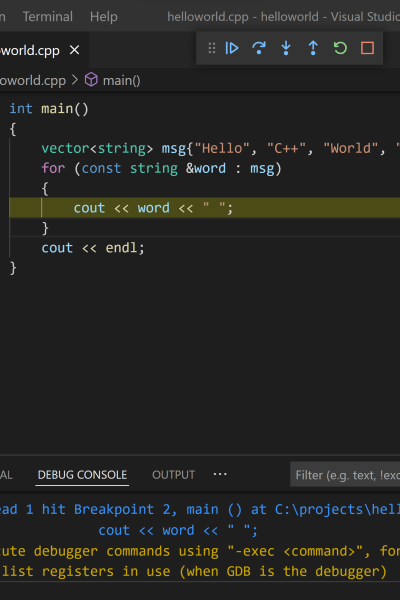Click the breadcrumb chevron separator
Image resolution: width=400 pixels, height=600 pixels.
click(x=75, y=80)
